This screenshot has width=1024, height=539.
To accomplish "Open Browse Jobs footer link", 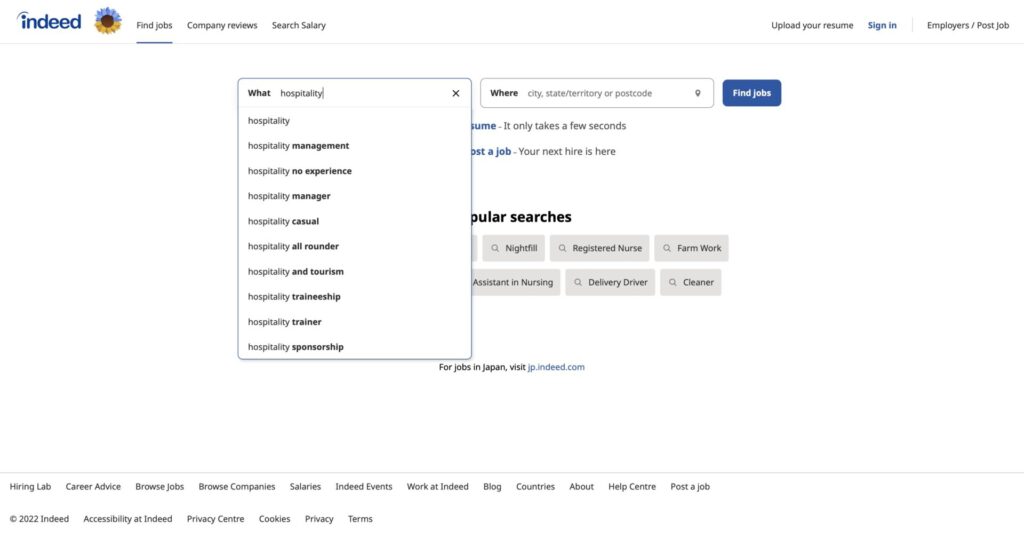I will point(159,487).
